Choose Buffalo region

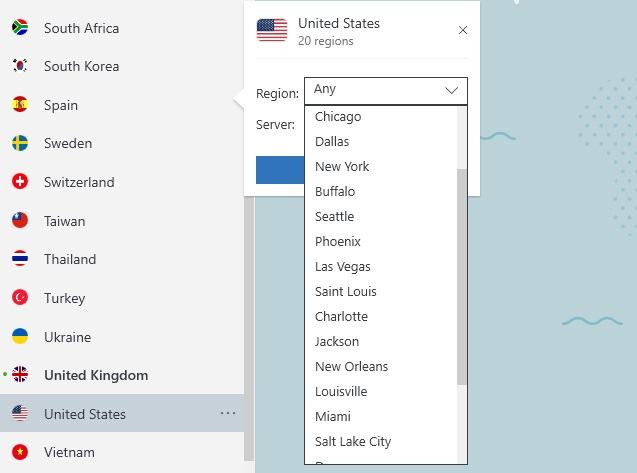coord(335,191)
